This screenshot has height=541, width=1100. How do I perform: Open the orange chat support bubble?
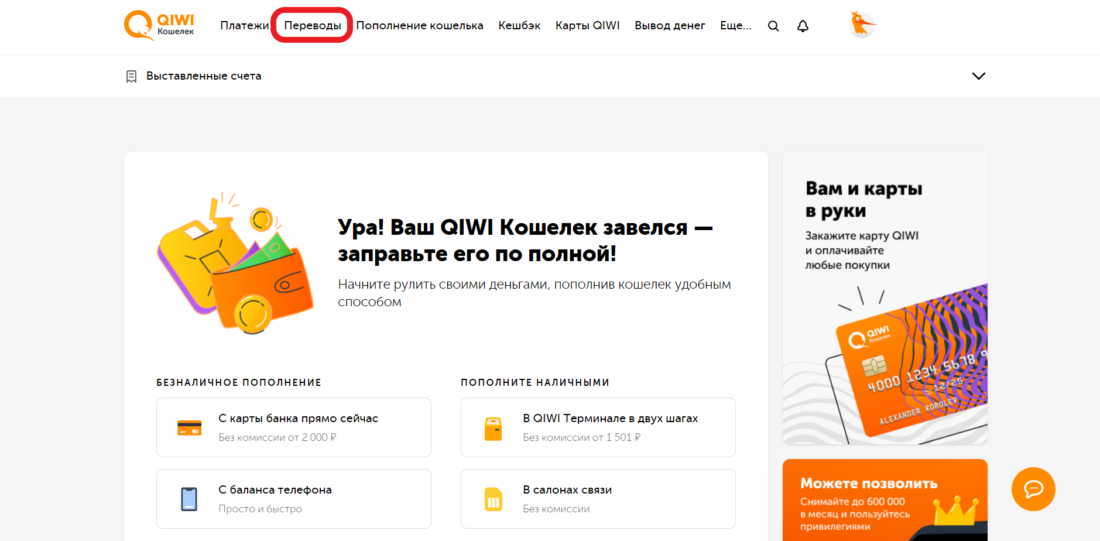[1033, 489]
